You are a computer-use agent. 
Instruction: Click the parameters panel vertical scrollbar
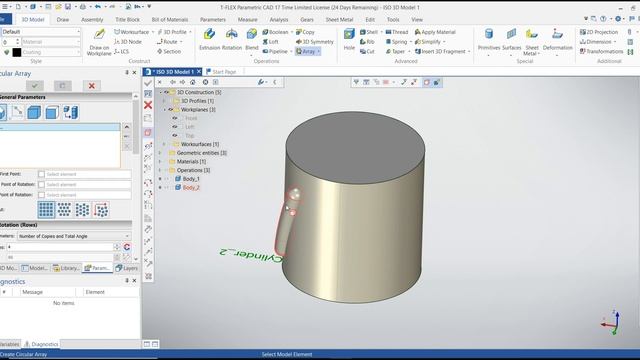(136, 178)
